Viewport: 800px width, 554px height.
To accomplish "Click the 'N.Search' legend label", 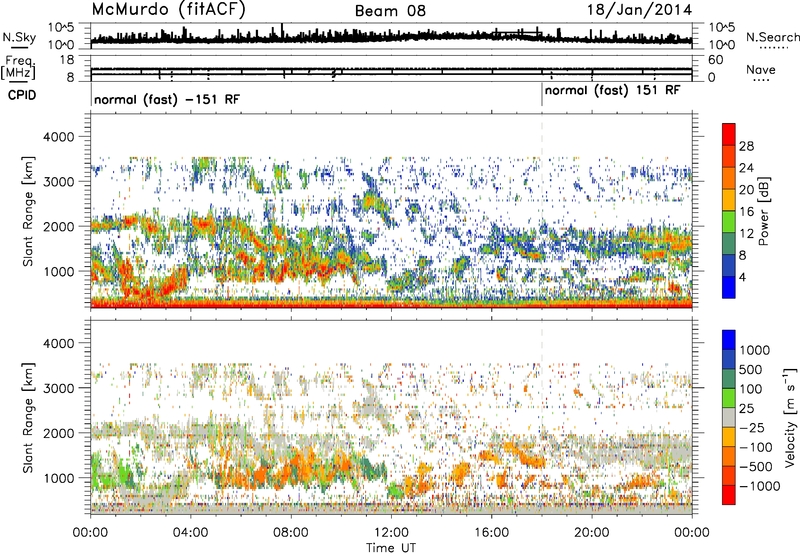I will point(772,37).
